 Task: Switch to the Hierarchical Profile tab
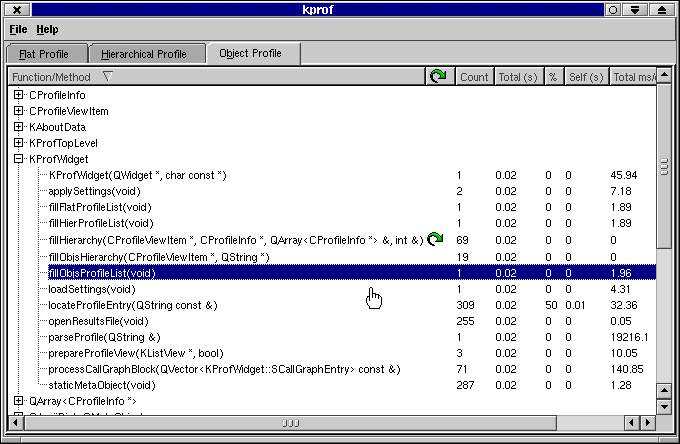pyautogui.click(x=147, y=54)
